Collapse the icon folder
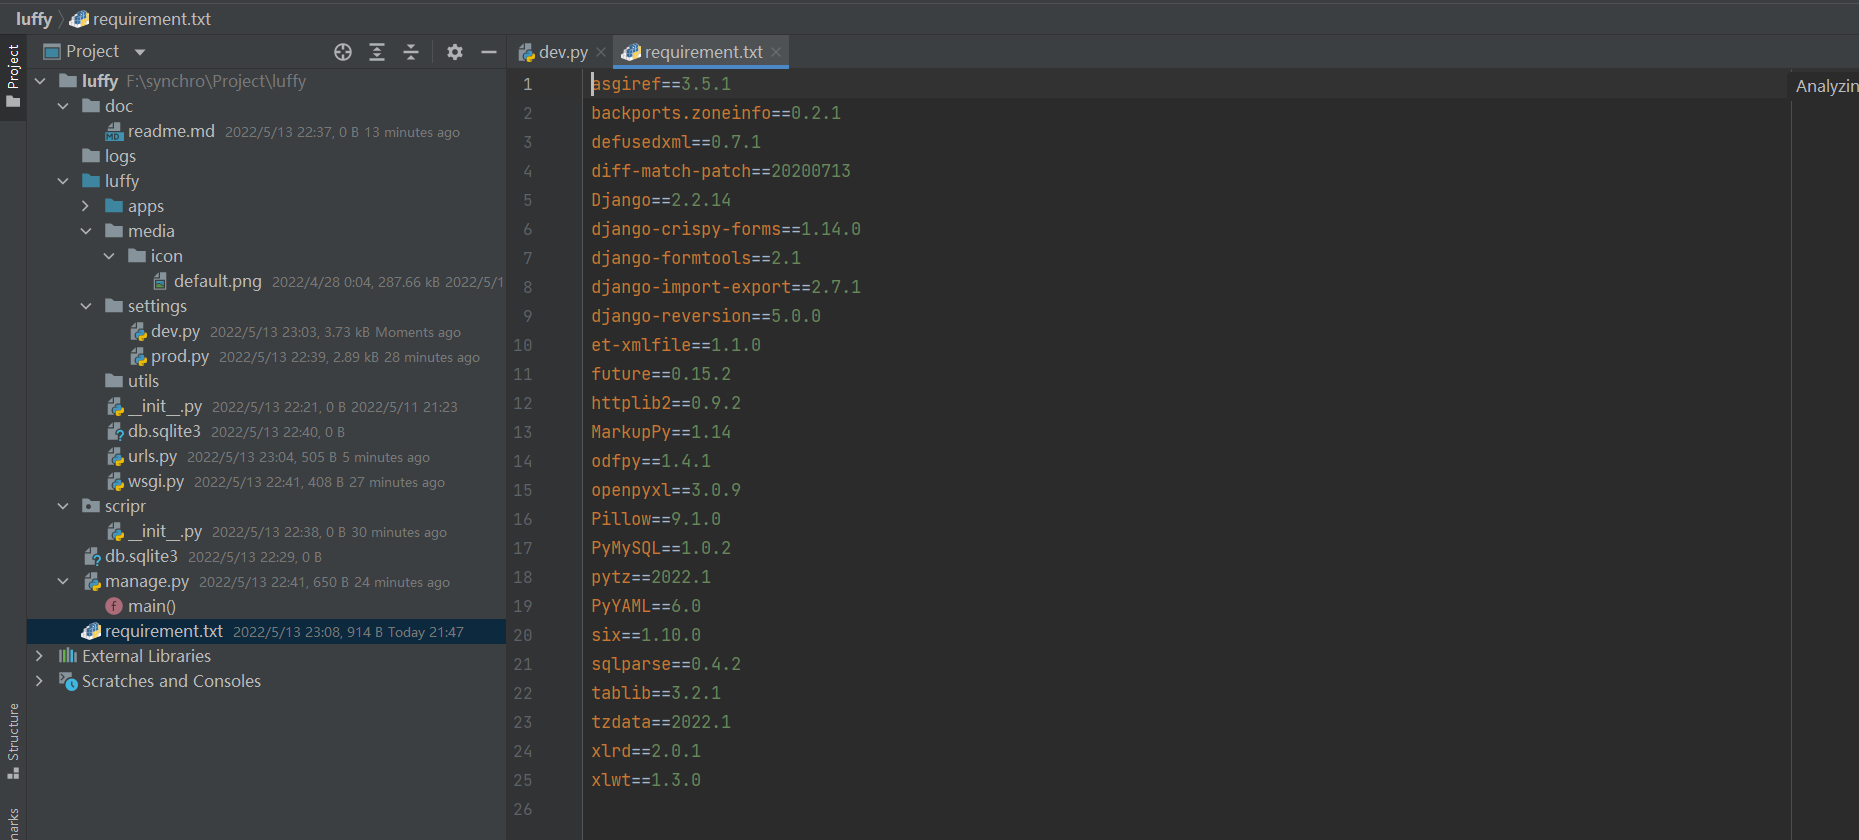1859x840 pixels. point(109,256)
